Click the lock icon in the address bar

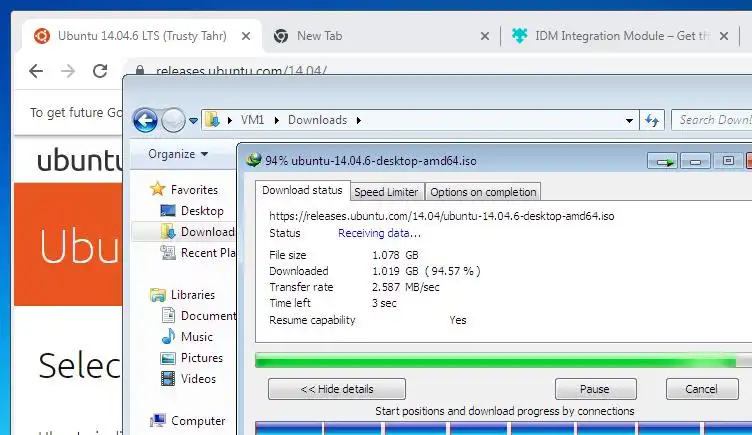click(140, 70)
